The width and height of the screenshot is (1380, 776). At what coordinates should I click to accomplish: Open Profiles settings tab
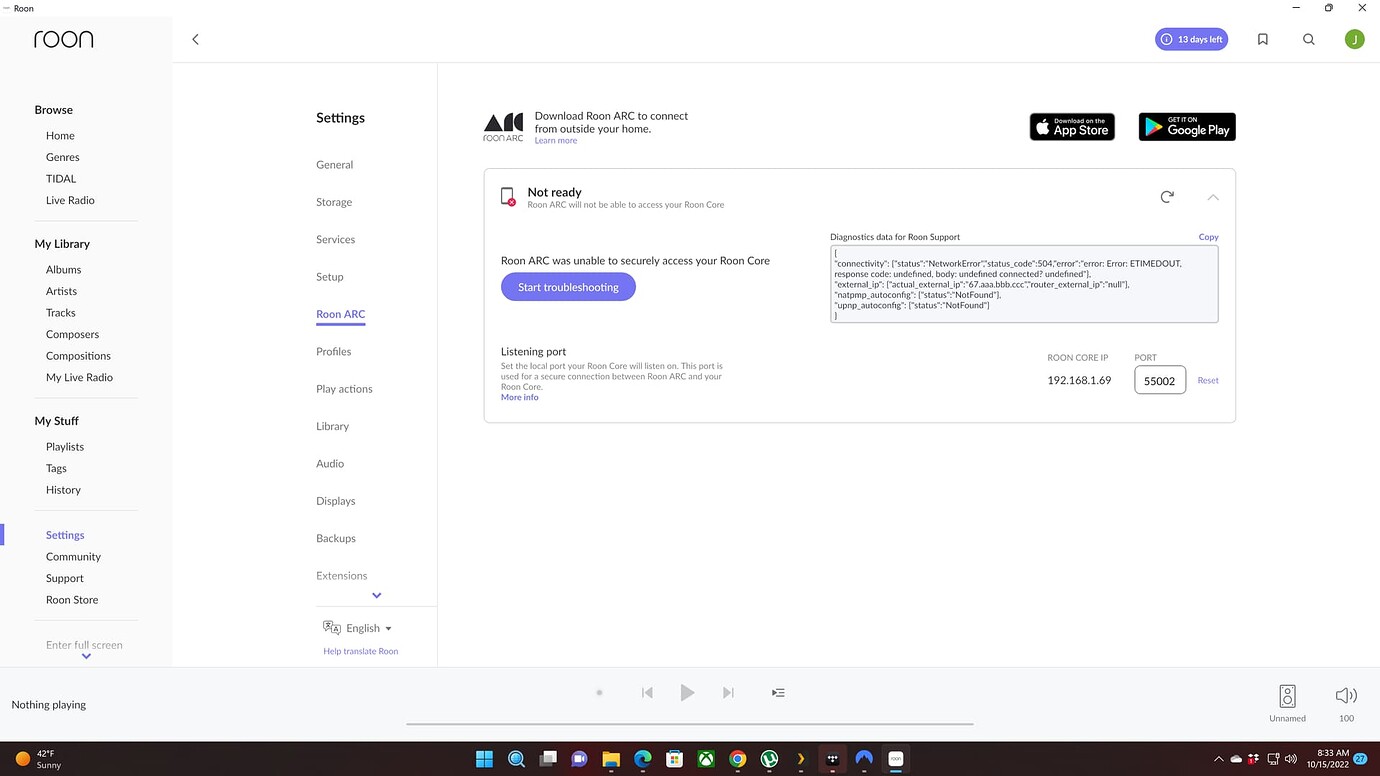(333, 351)
